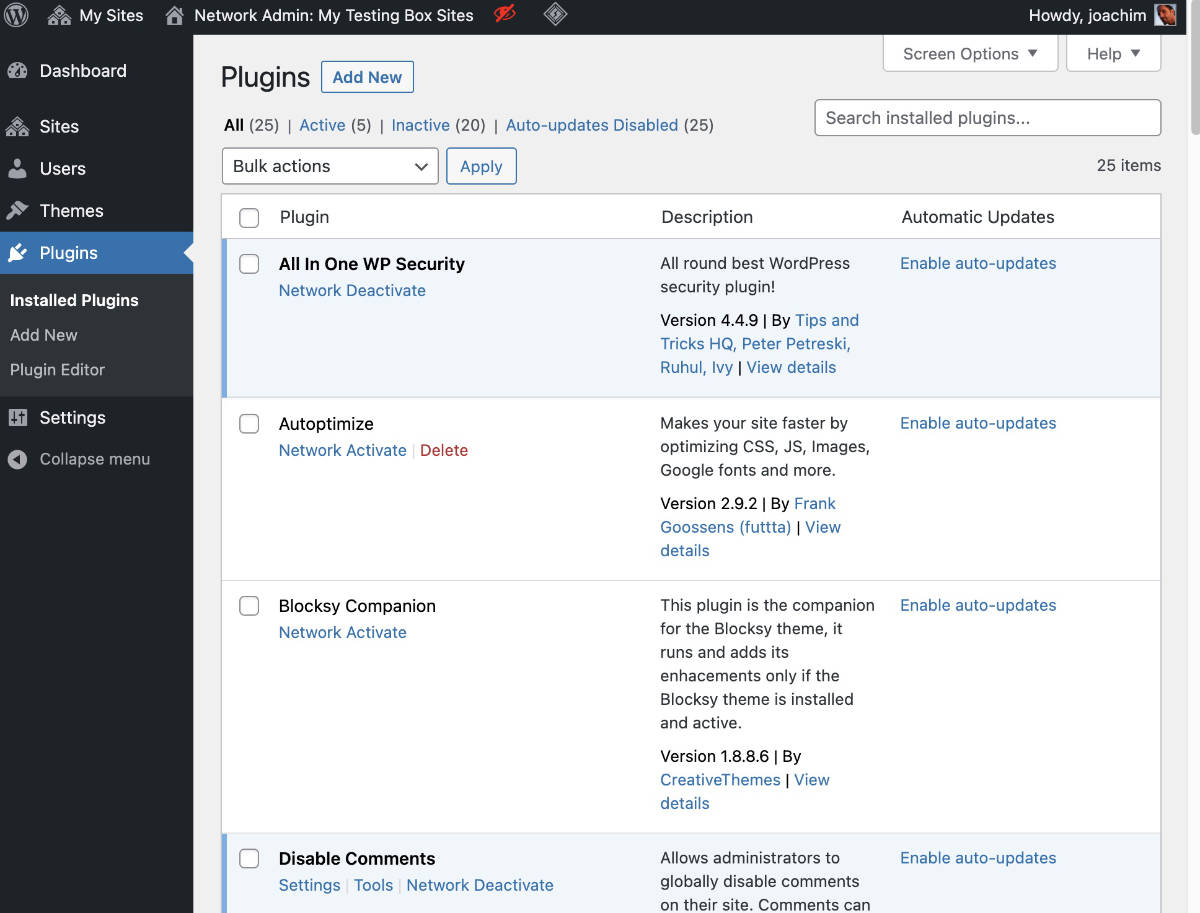Open Users from the sidebar
Screen dimensions: 1200x913
click(61, 168)
